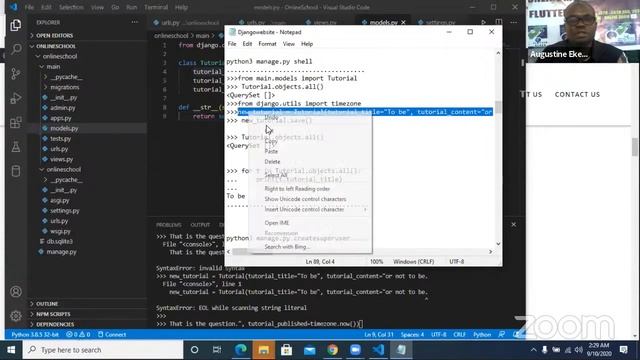Expand the __pycache__ folder under main
This screenshot has width=640, height=360.
pos(67,77)
